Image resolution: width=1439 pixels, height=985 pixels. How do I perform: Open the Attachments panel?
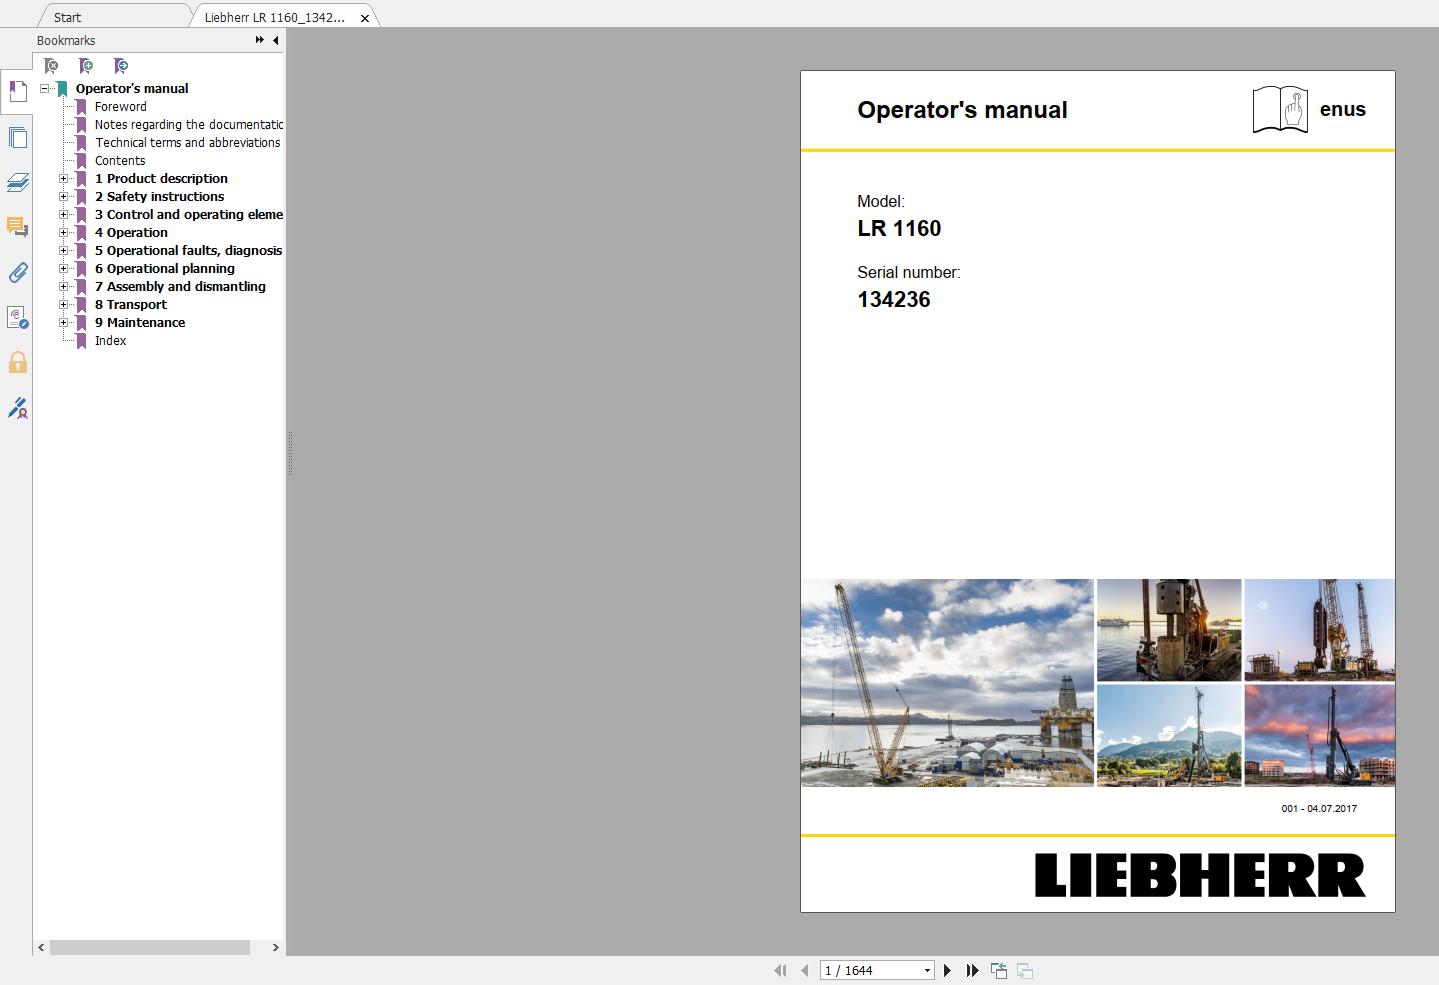point(17,272)
